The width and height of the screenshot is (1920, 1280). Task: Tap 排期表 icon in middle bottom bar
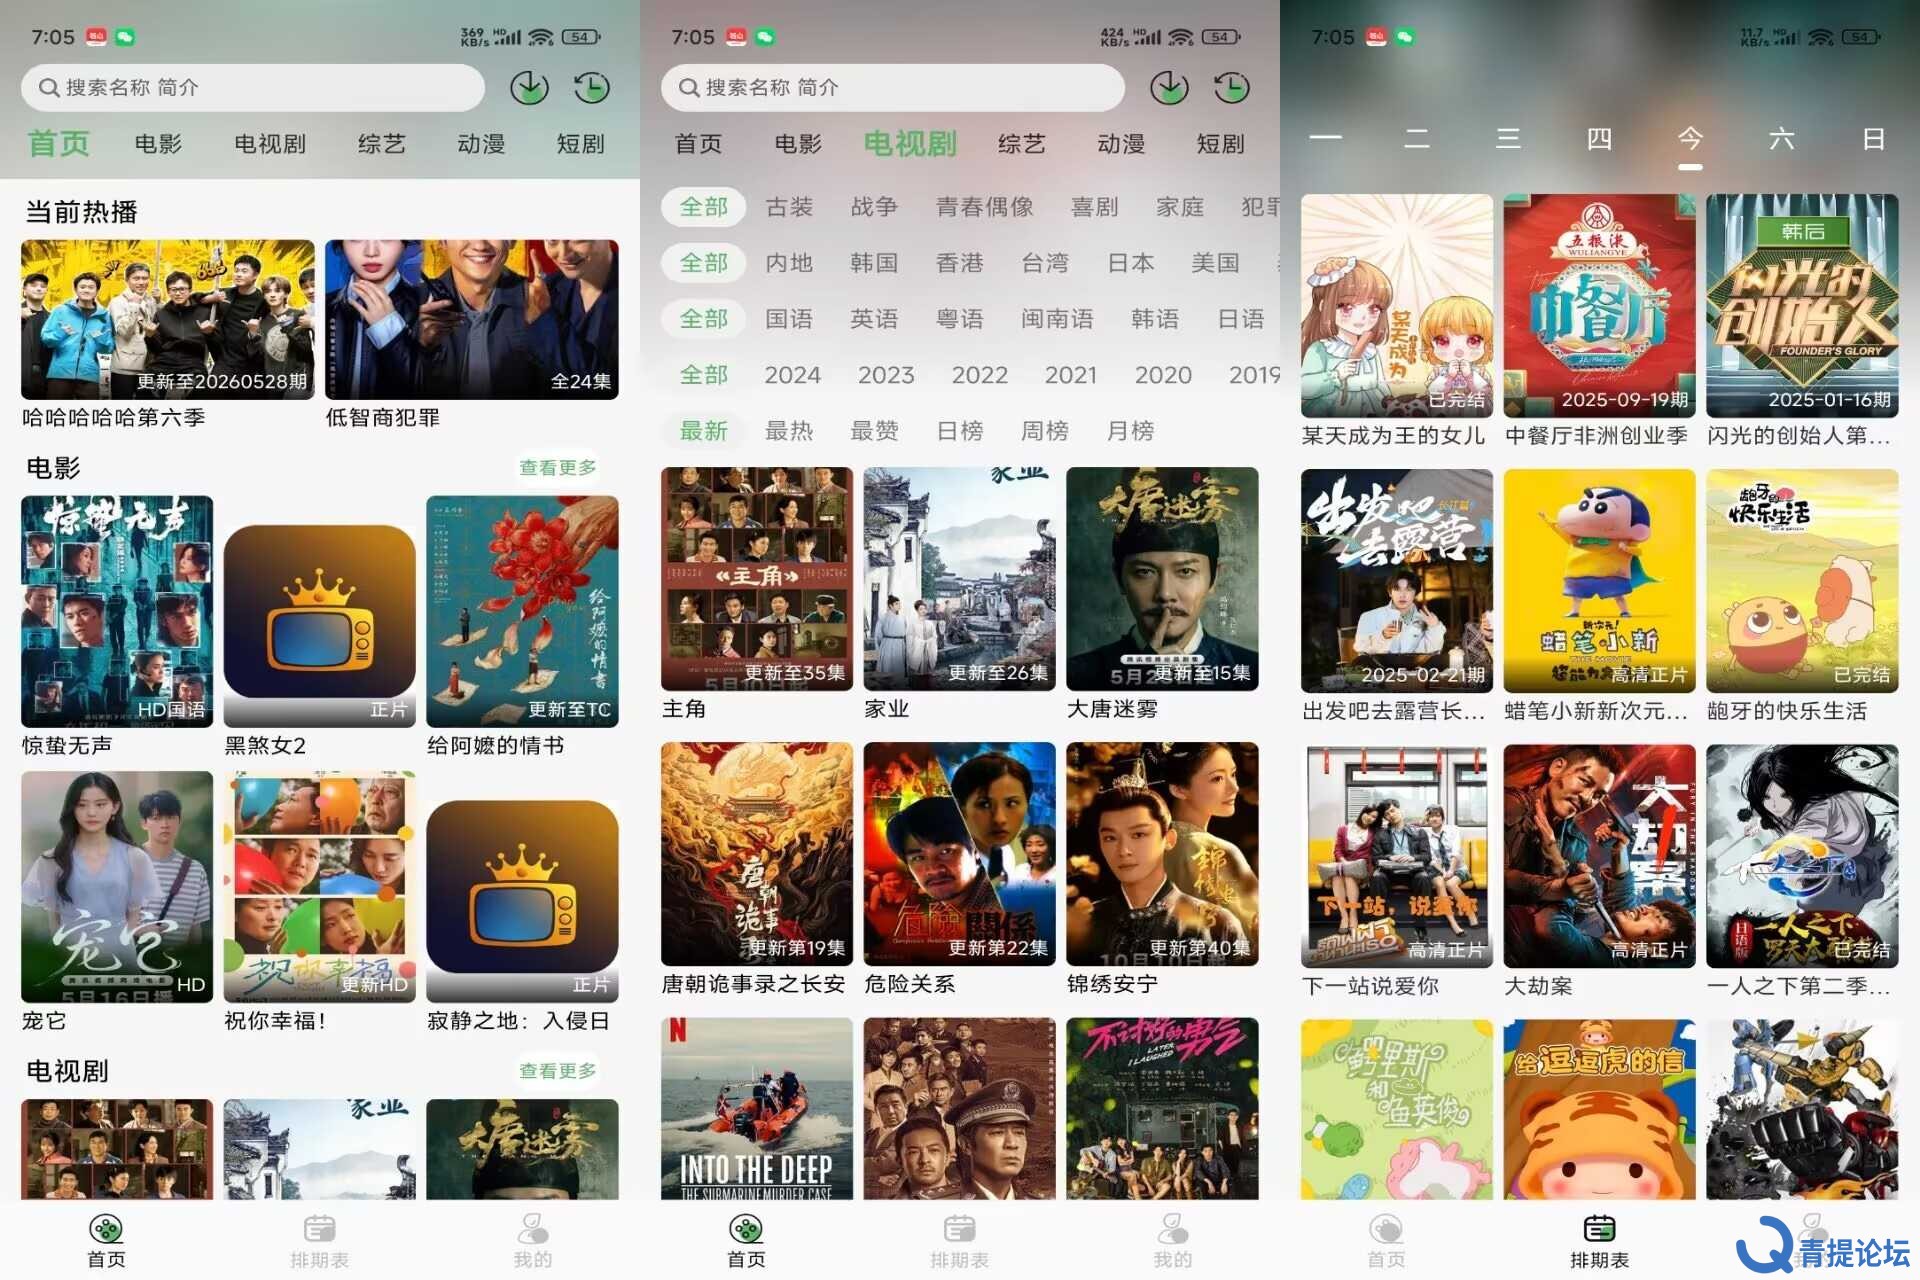pyautogui.click(x=959, y=1229)
